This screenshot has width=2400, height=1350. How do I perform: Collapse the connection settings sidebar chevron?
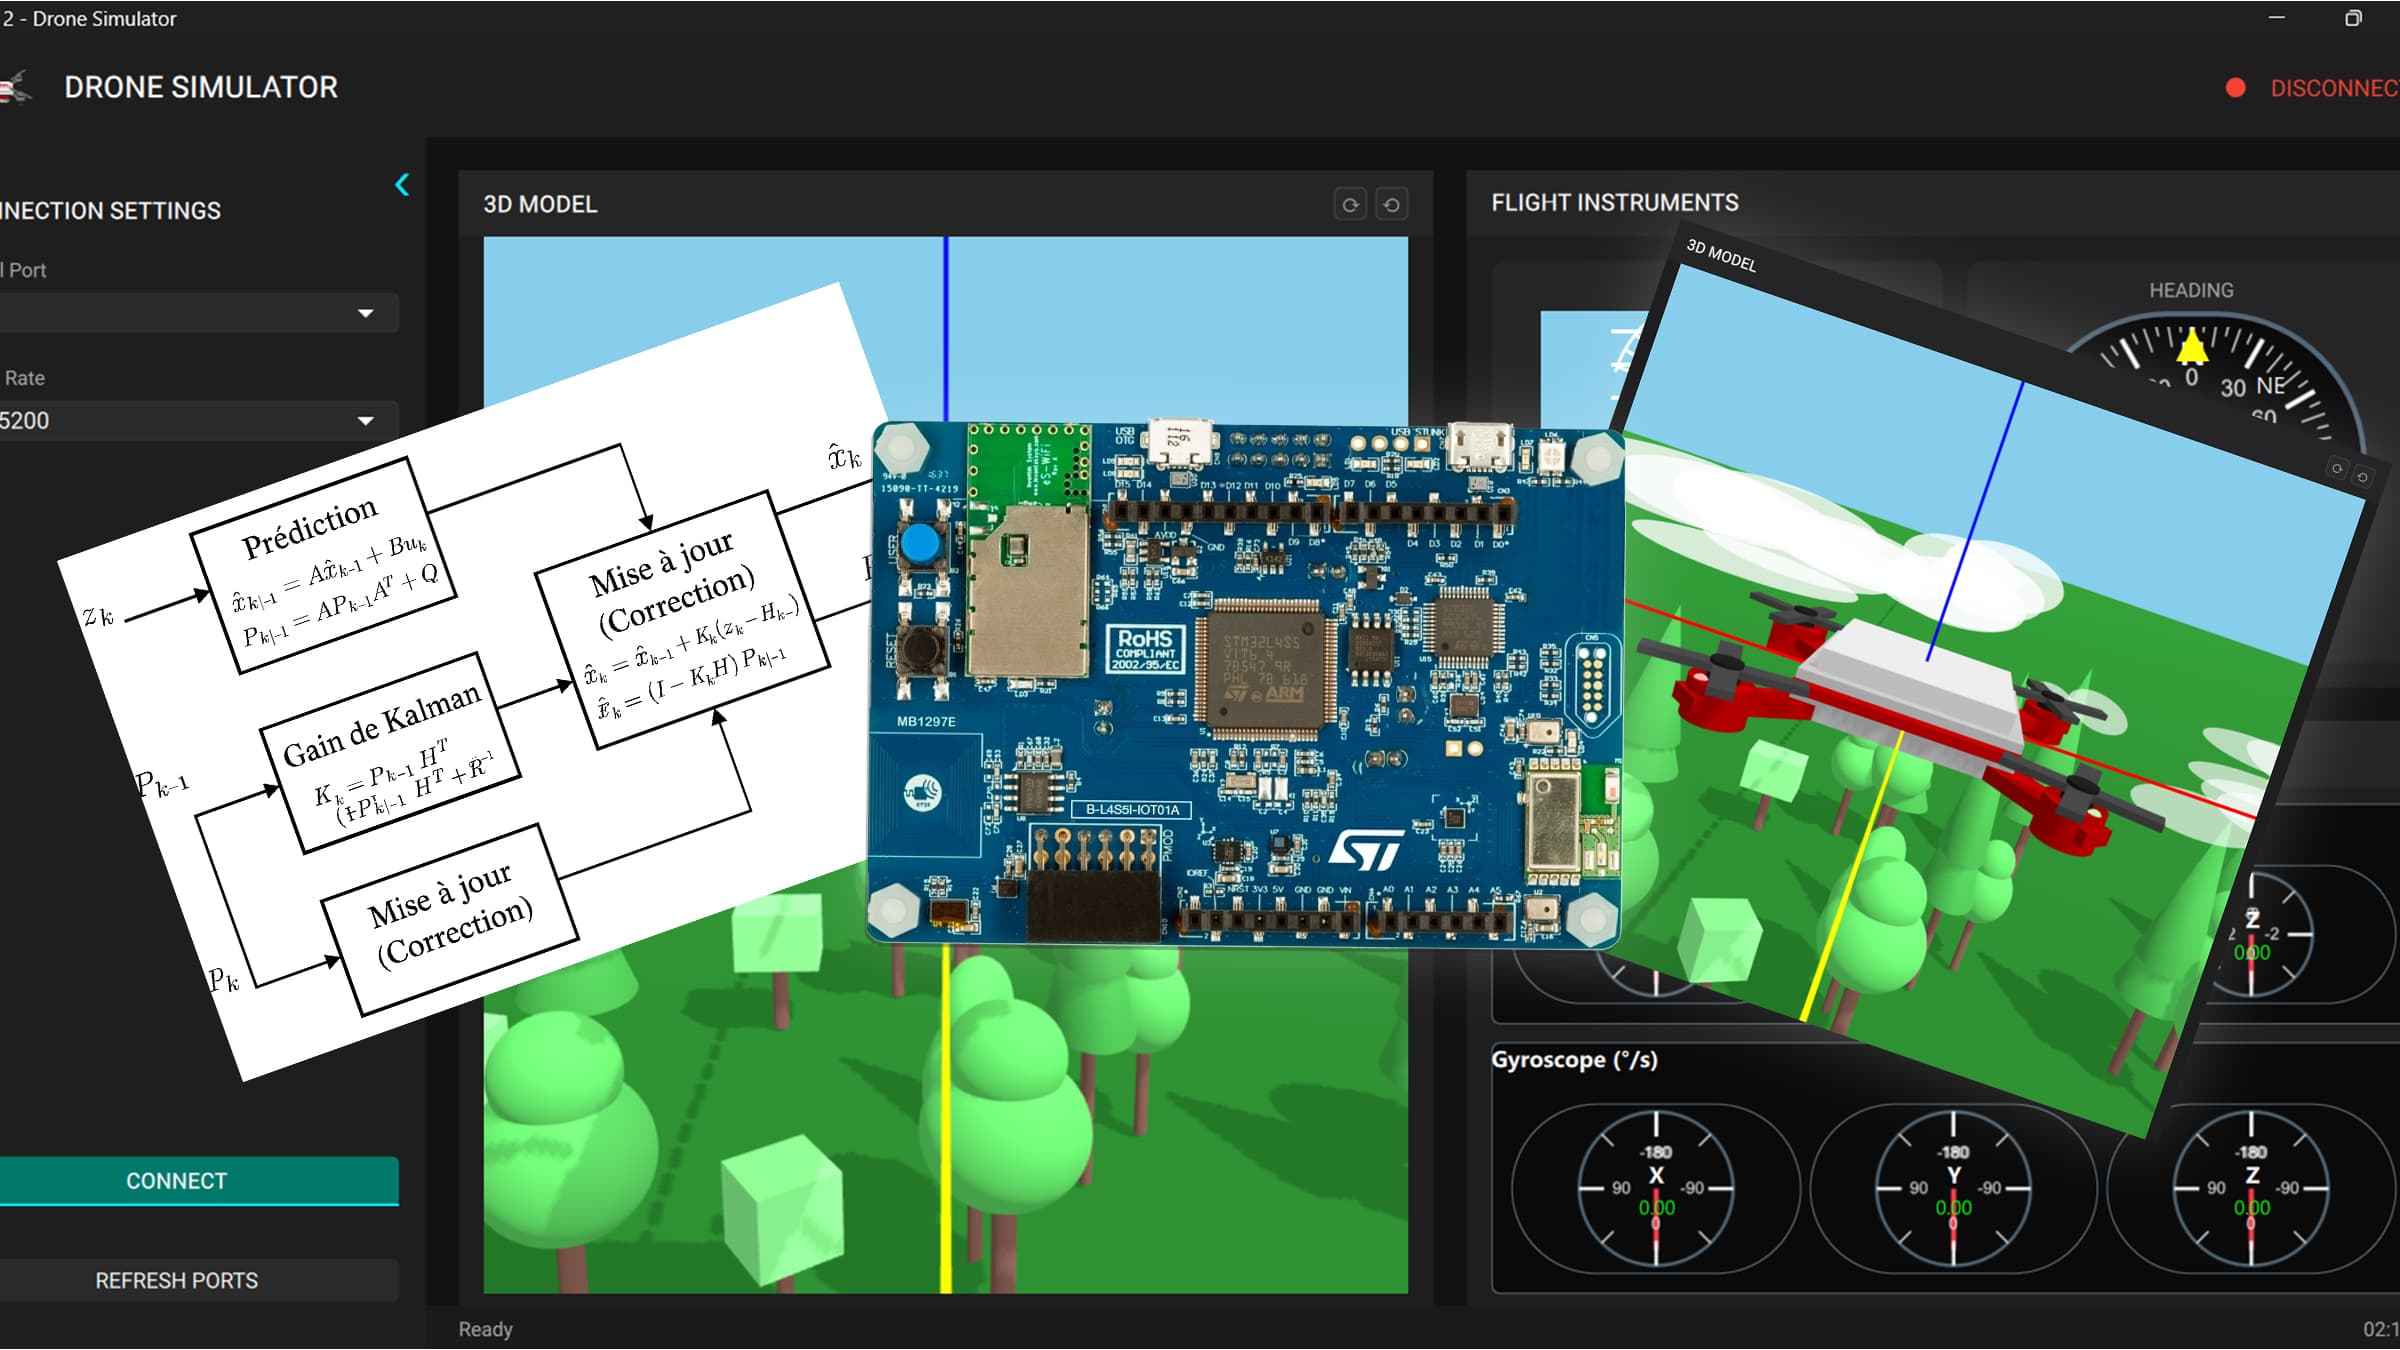(402, 185)
